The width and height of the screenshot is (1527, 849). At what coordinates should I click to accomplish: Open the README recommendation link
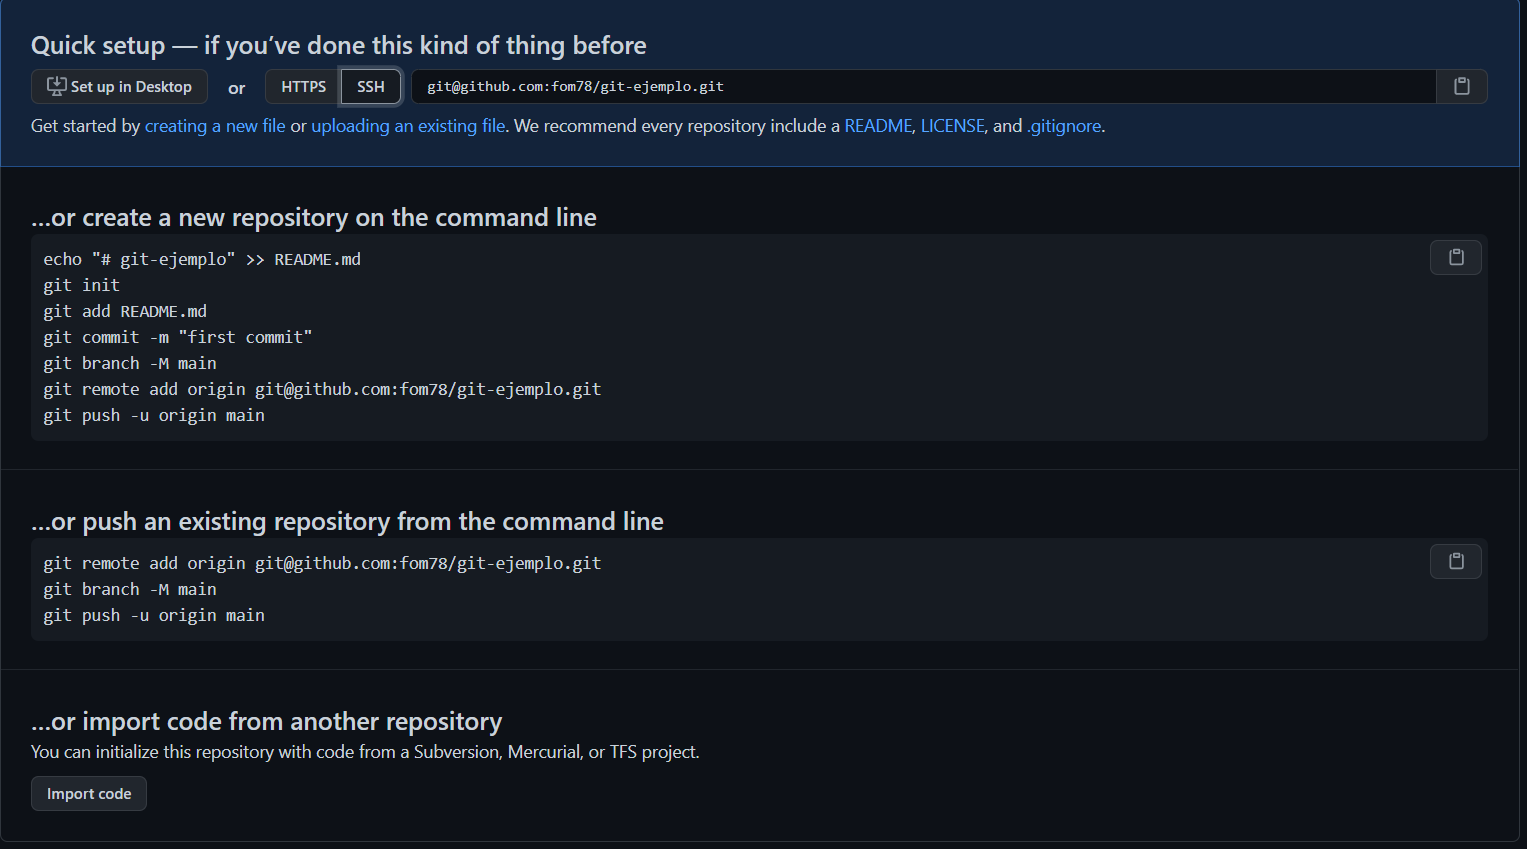[x=878, y=126]
